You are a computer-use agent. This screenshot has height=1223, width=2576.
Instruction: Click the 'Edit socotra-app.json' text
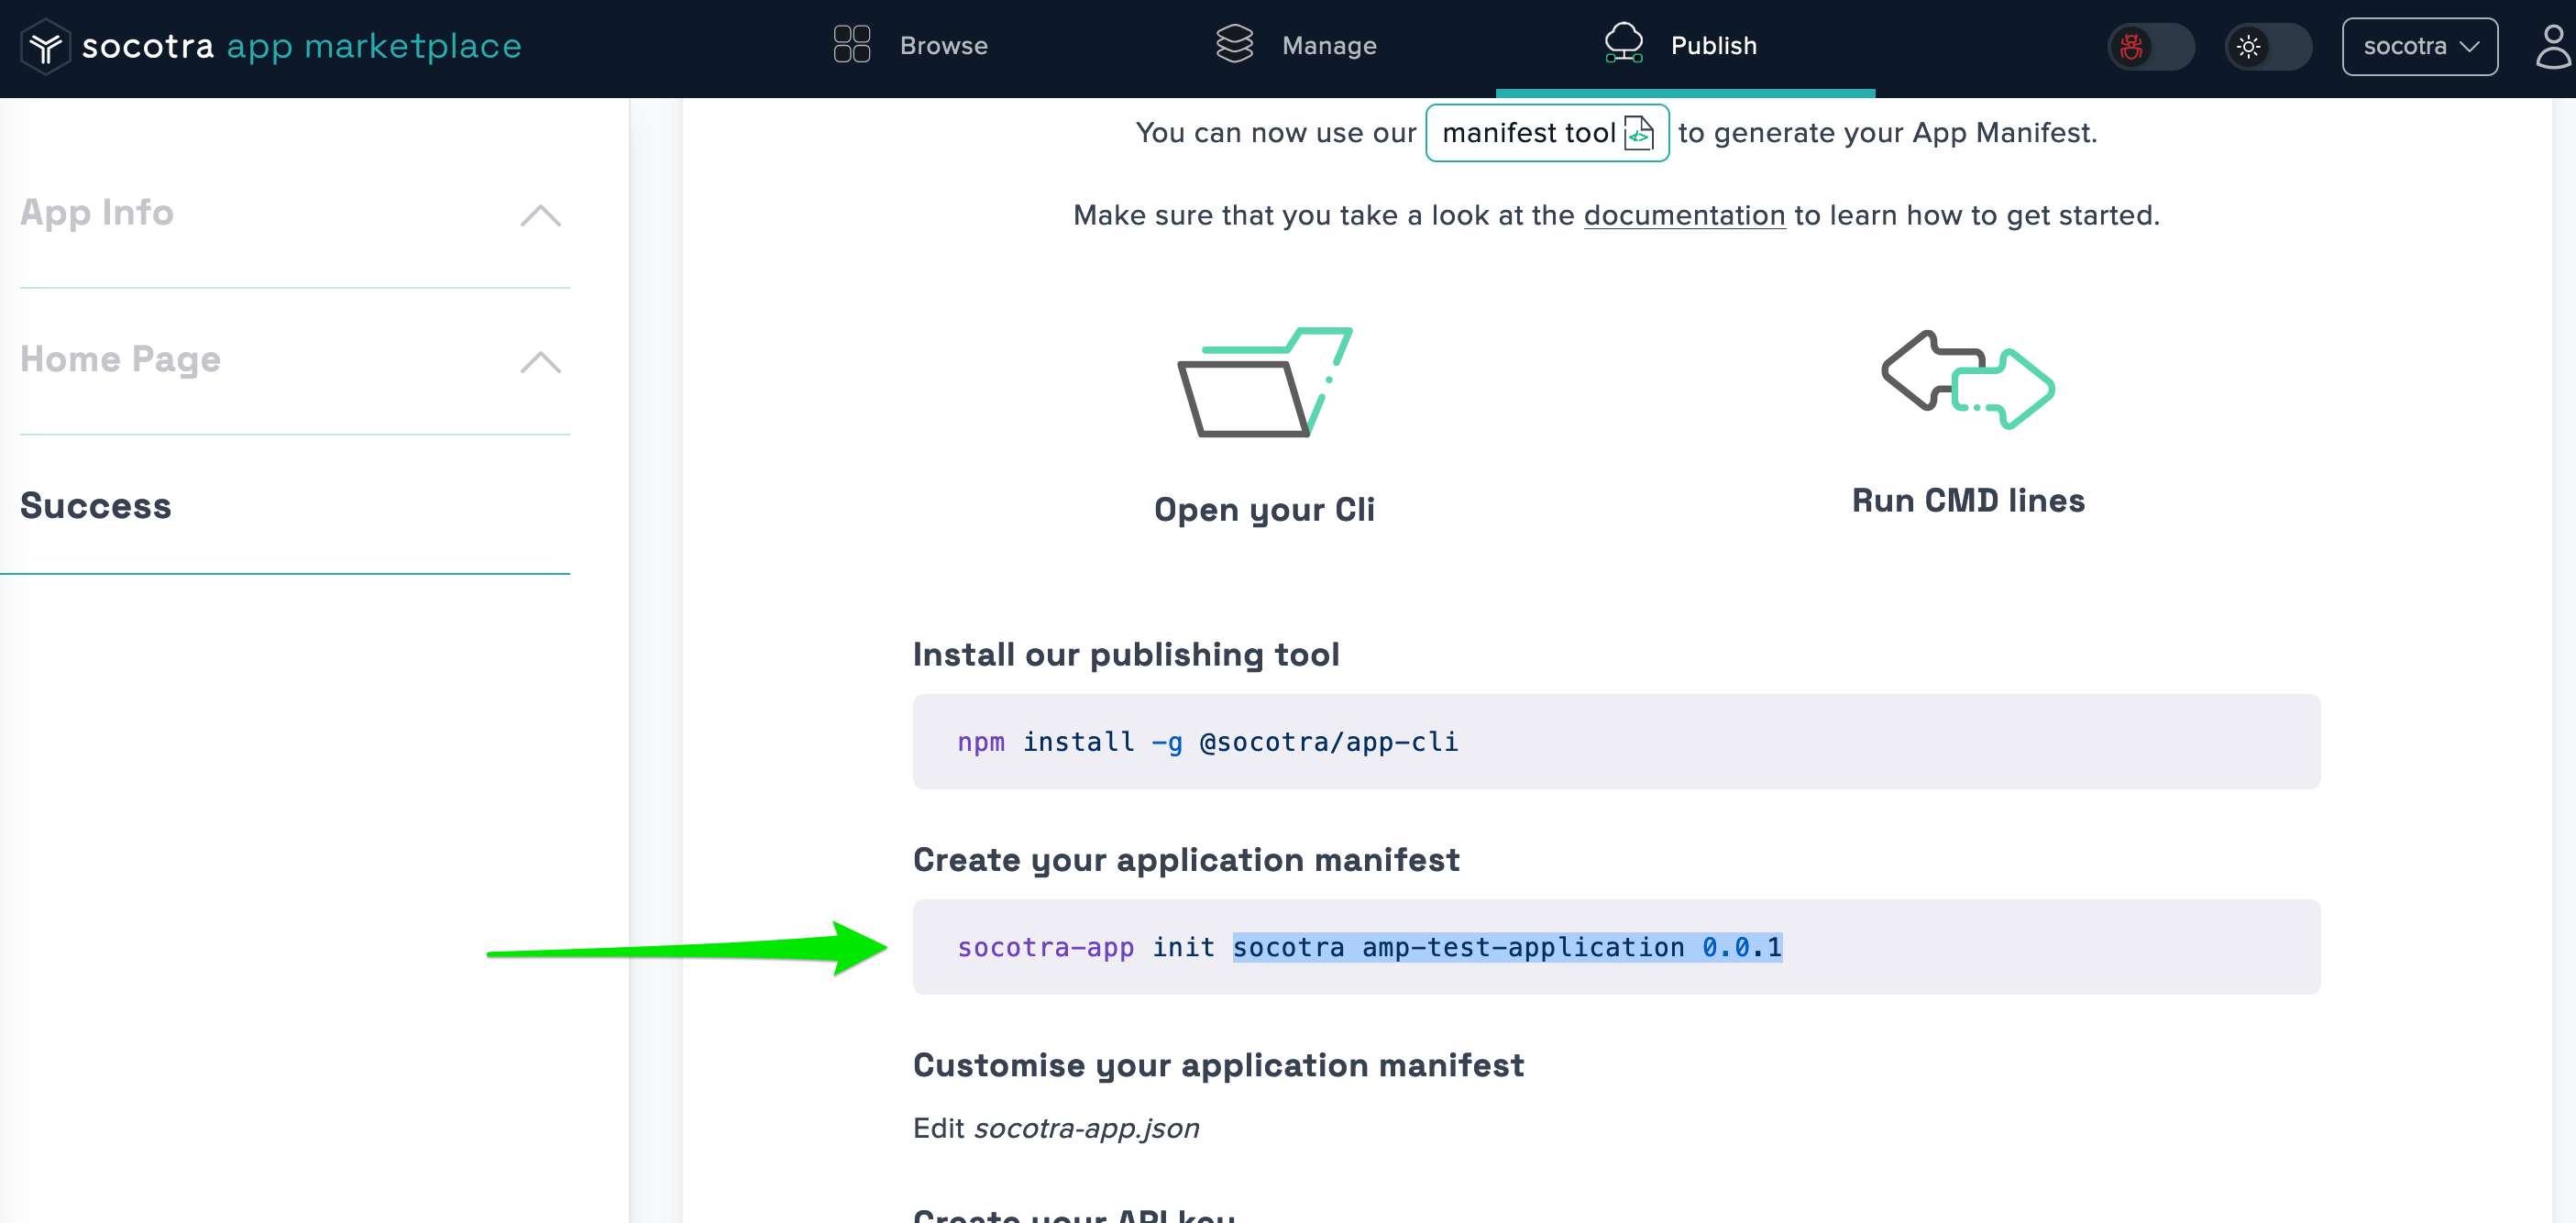pyautogui.click(x=1056, y=1129)
